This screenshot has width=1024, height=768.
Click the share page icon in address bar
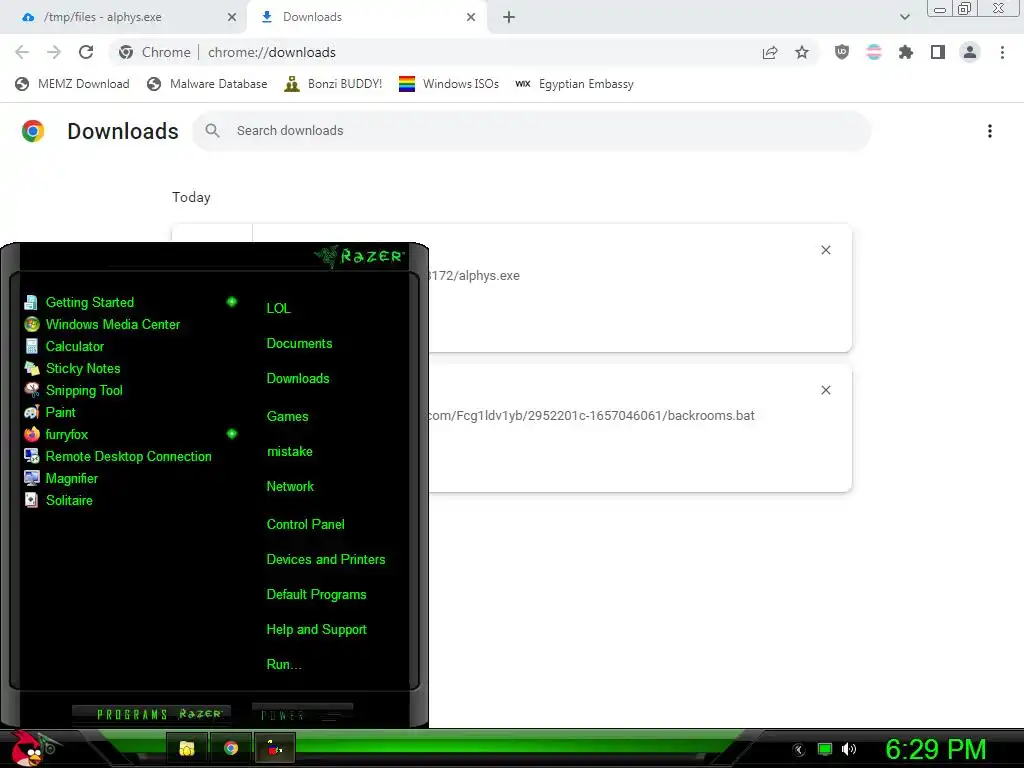(x=770, y=52)
